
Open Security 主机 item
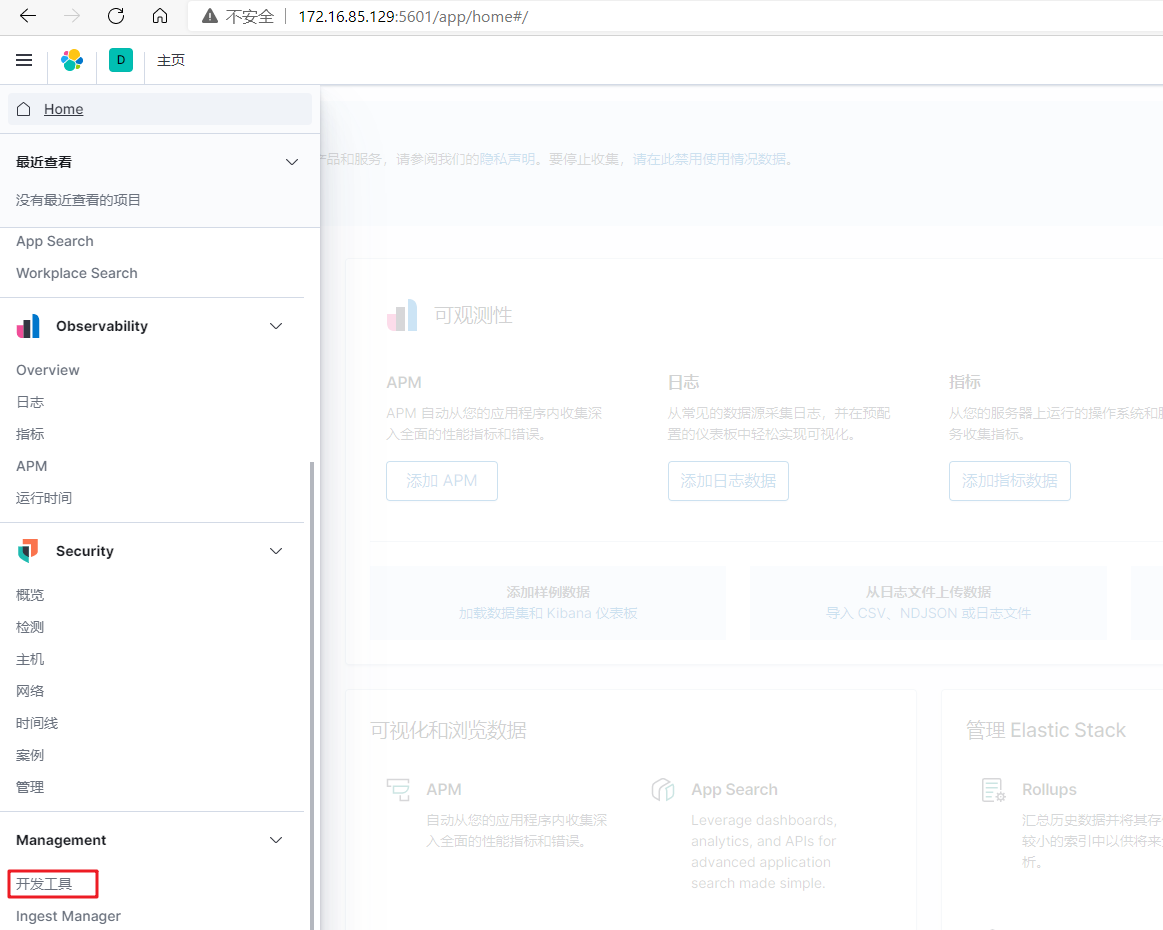(30, 659)
